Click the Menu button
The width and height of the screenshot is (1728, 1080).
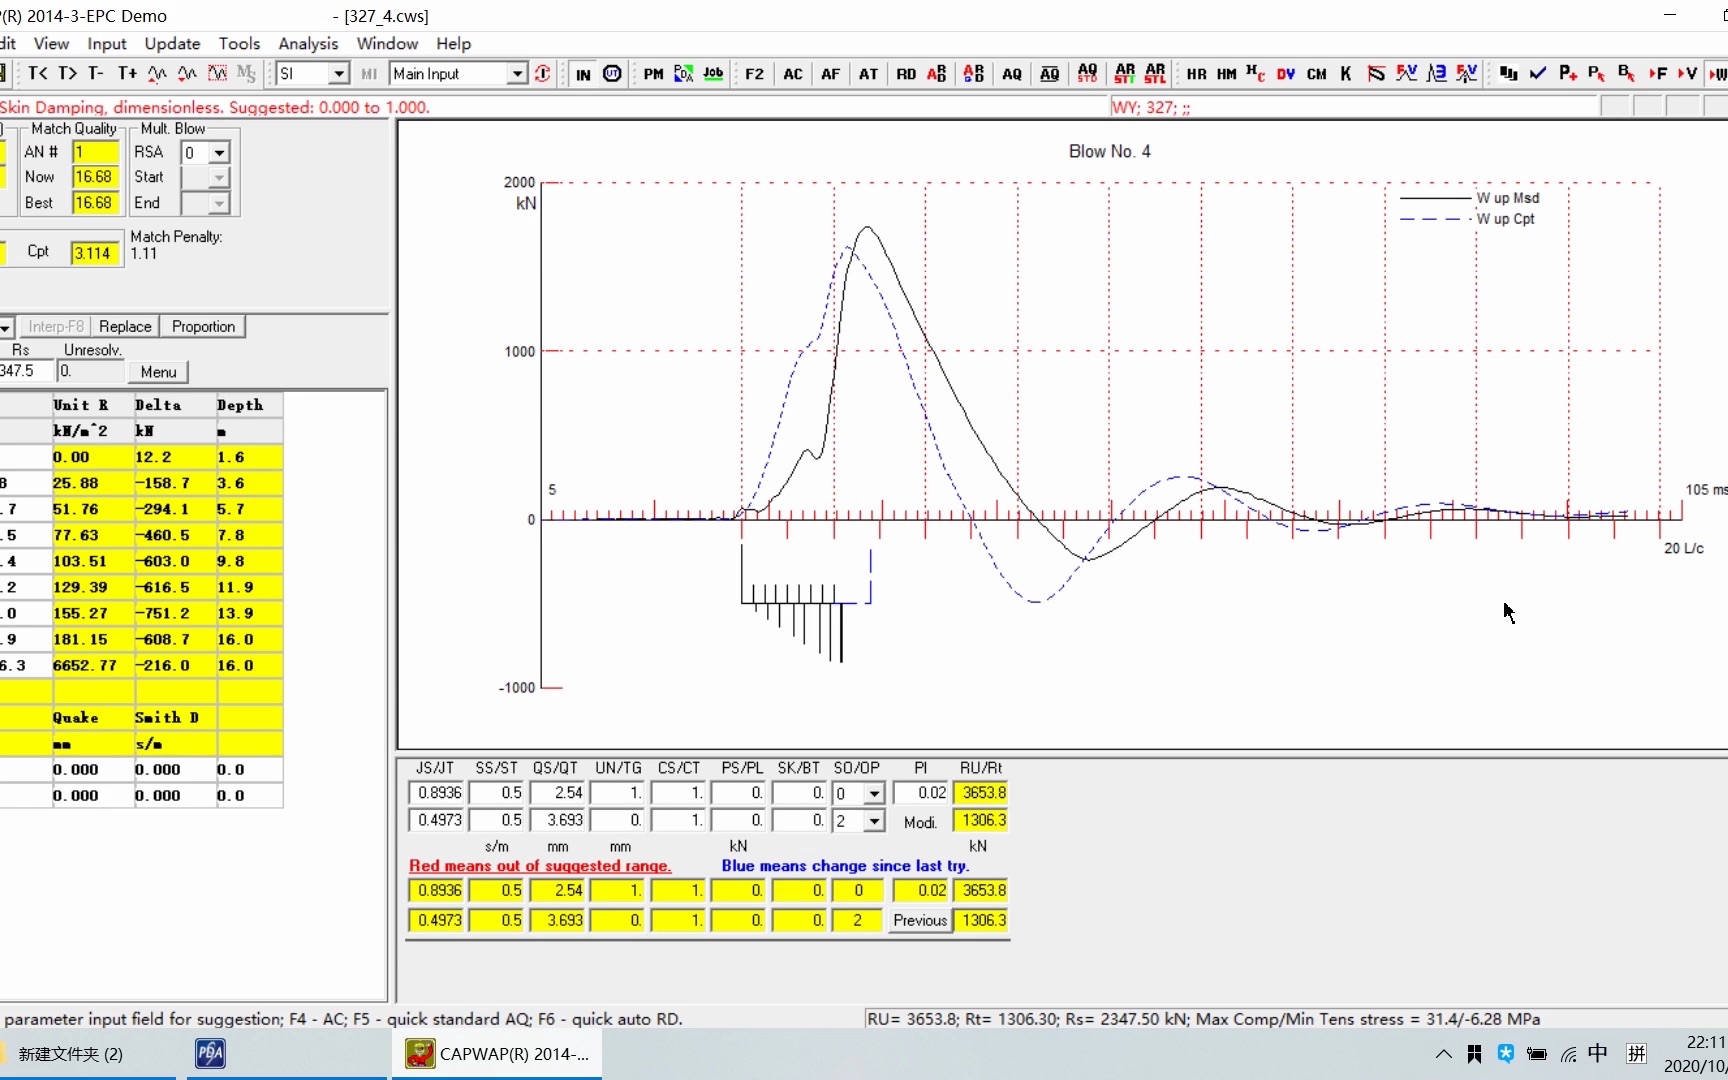[x=158, y=372]
